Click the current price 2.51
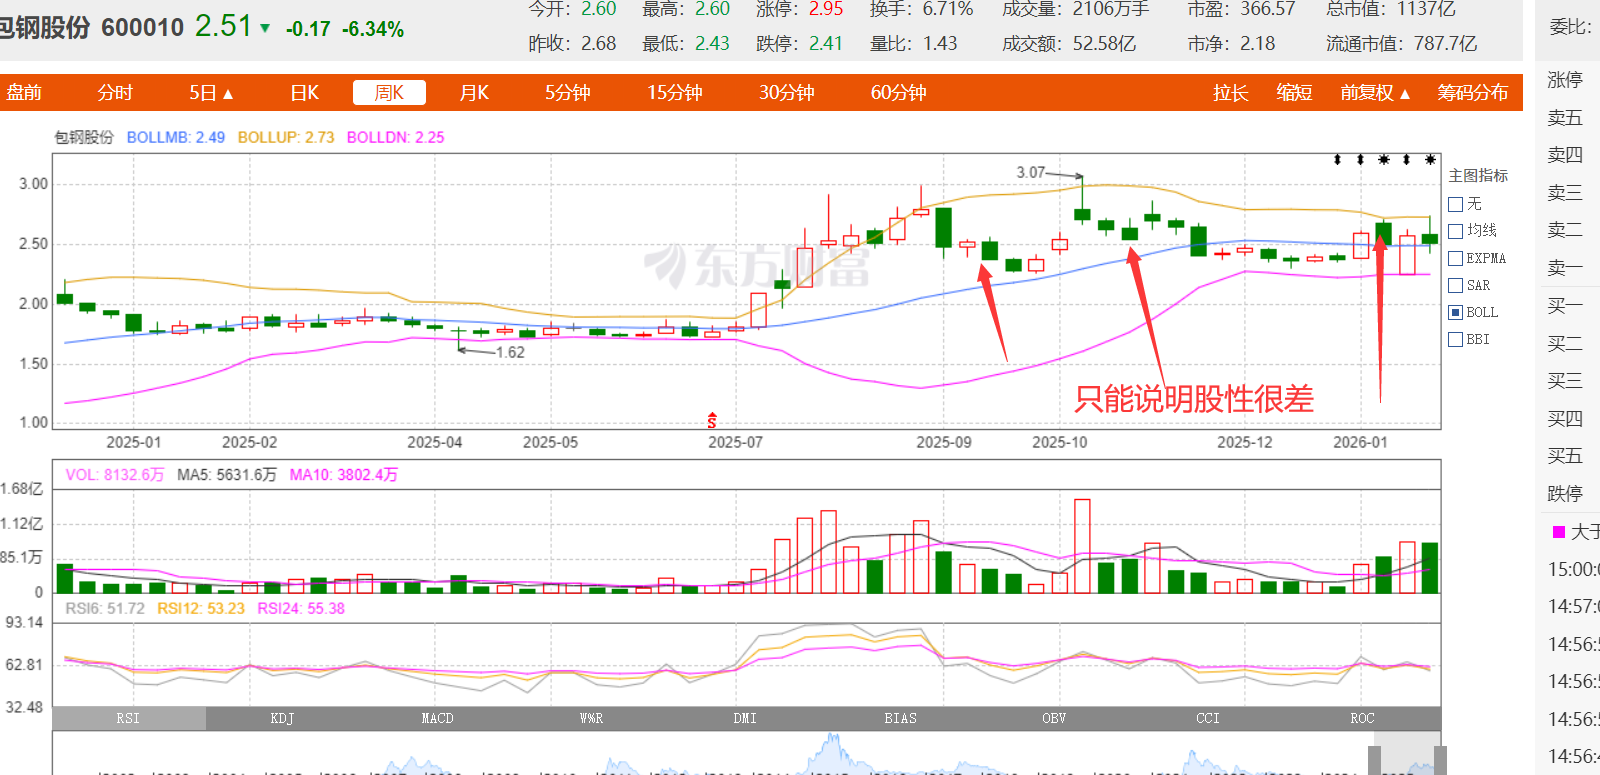The height and width of the screenshot is (775, 1600). pos(223,26)
